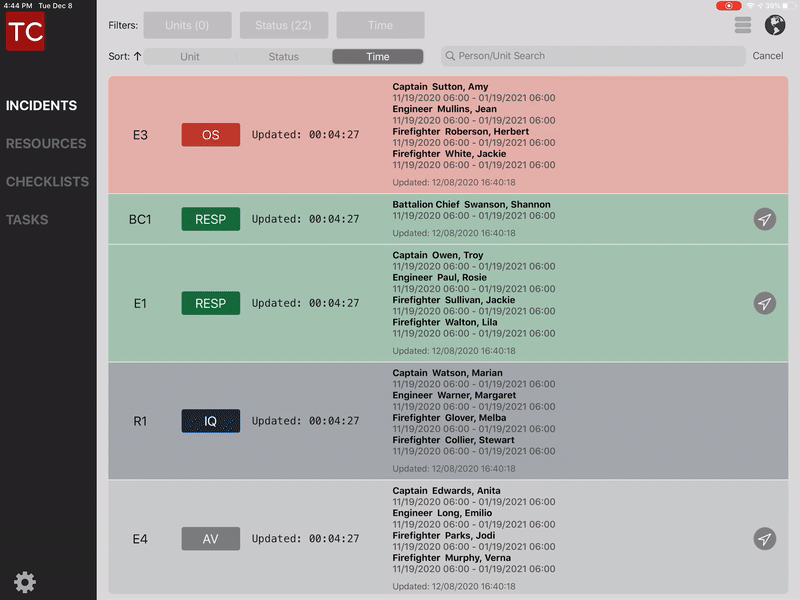
Task: Open the Tasks section
Action: coord(27,220)
